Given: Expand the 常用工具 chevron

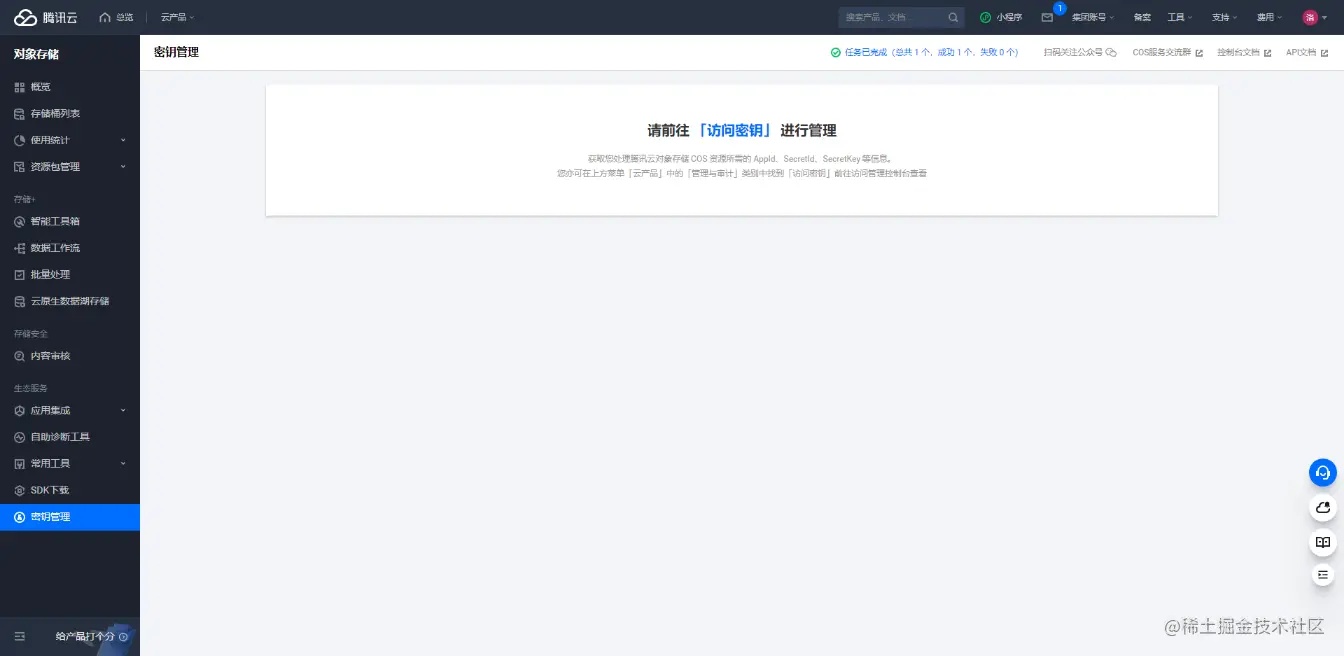Looking at the screenshot, I should (123, 464).
